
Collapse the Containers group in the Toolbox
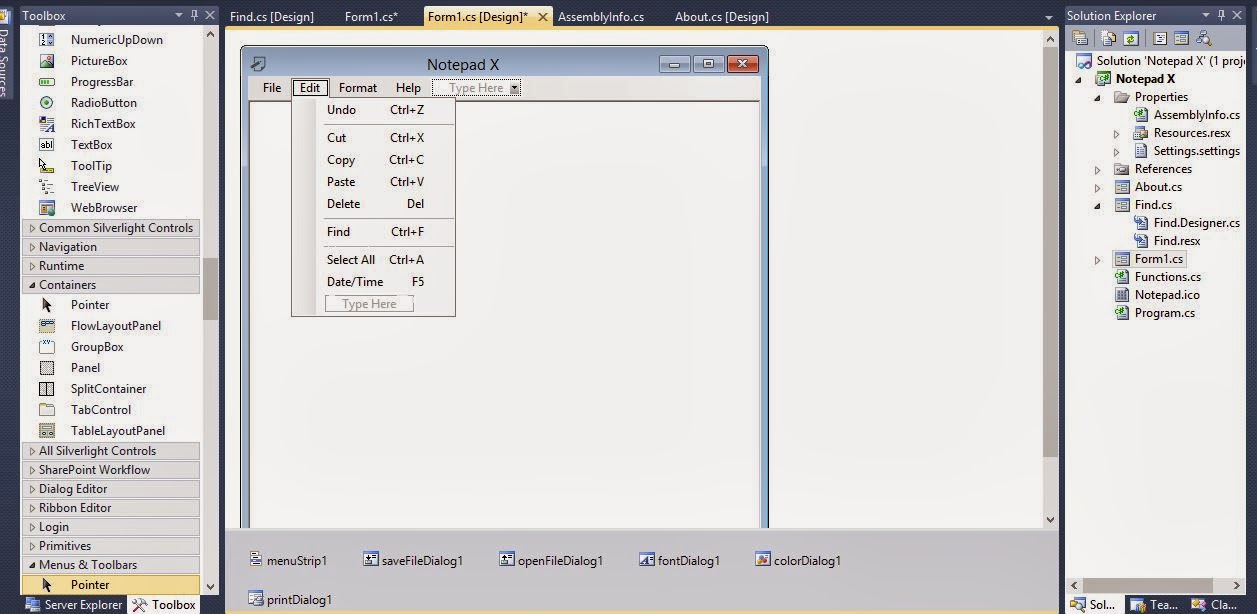click(x=67, y=284)
